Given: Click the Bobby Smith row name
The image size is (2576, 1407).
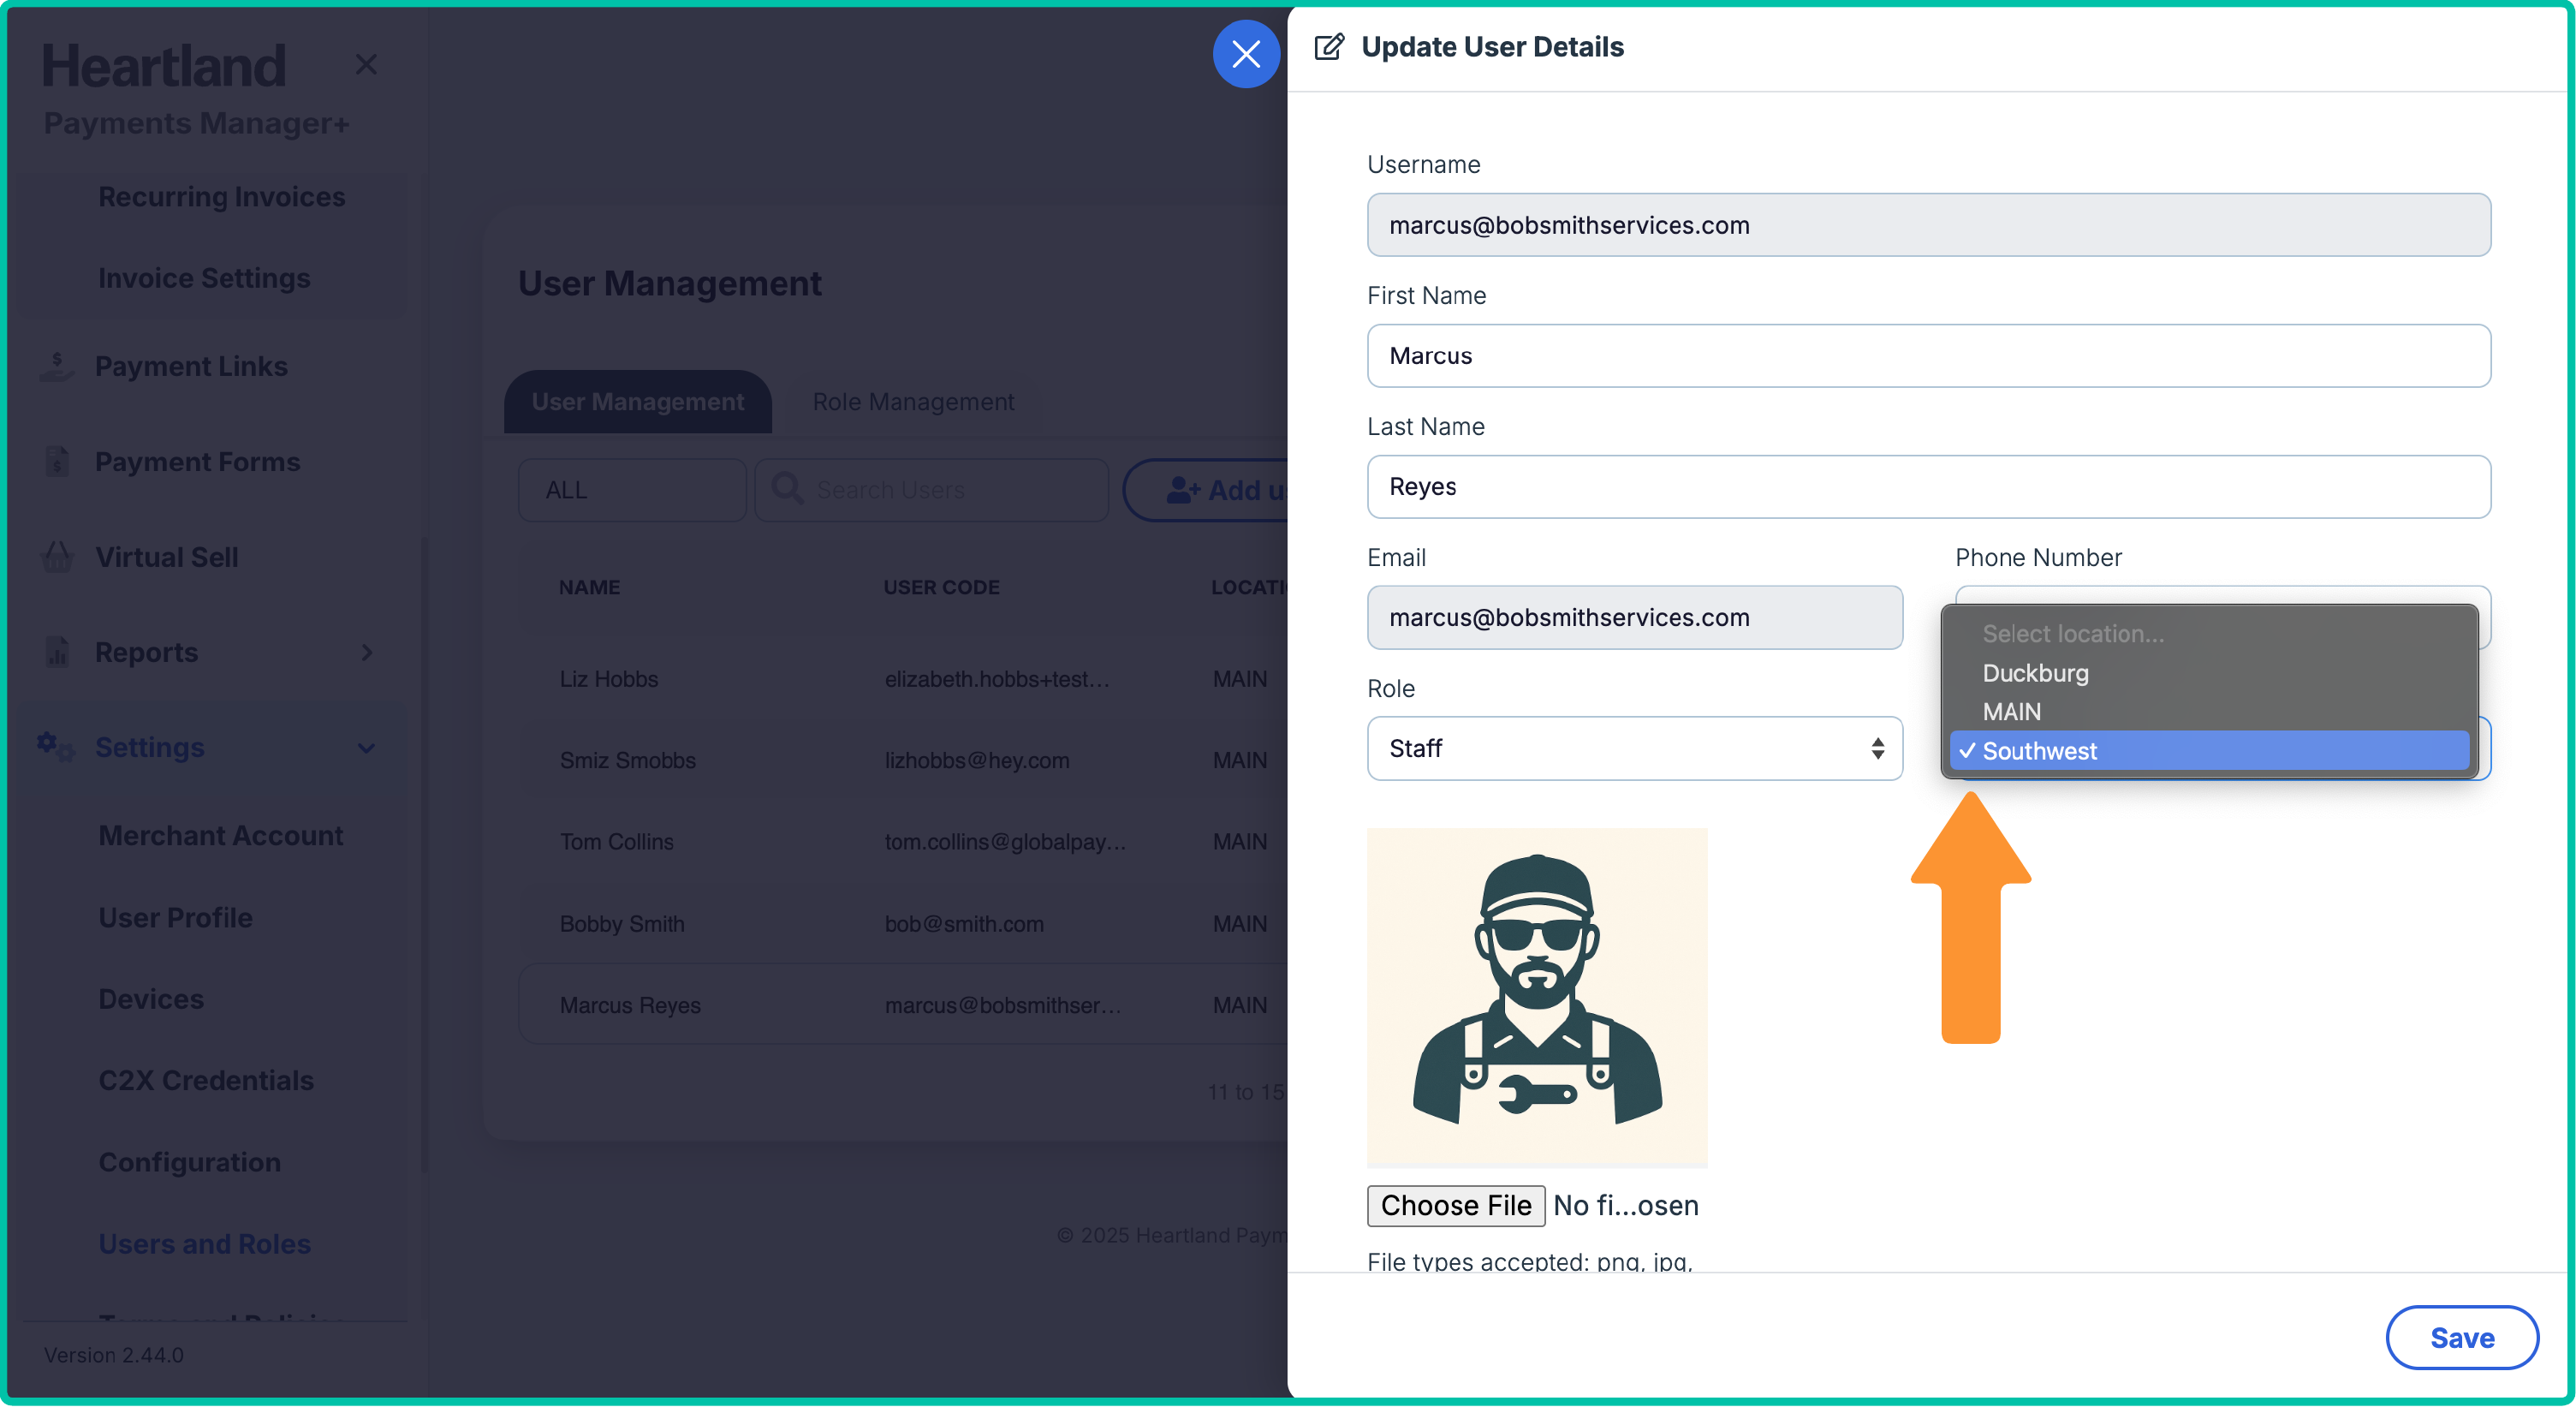Looking at the screenshot, I should tap(622, 924).
